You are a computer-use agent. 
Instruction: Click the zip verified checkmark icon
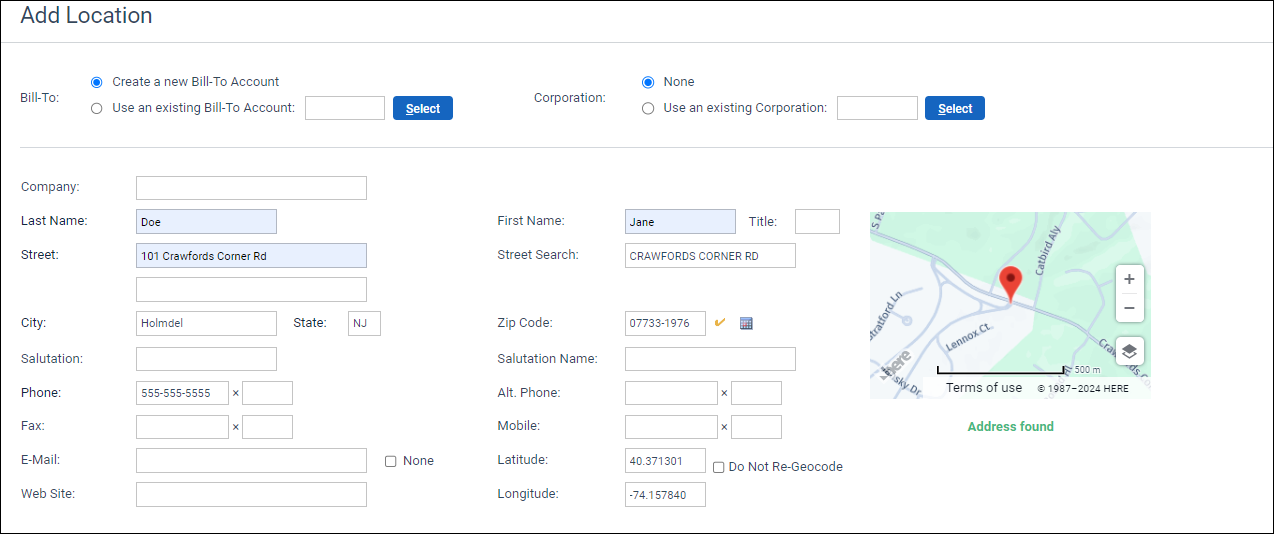point(720,323)
